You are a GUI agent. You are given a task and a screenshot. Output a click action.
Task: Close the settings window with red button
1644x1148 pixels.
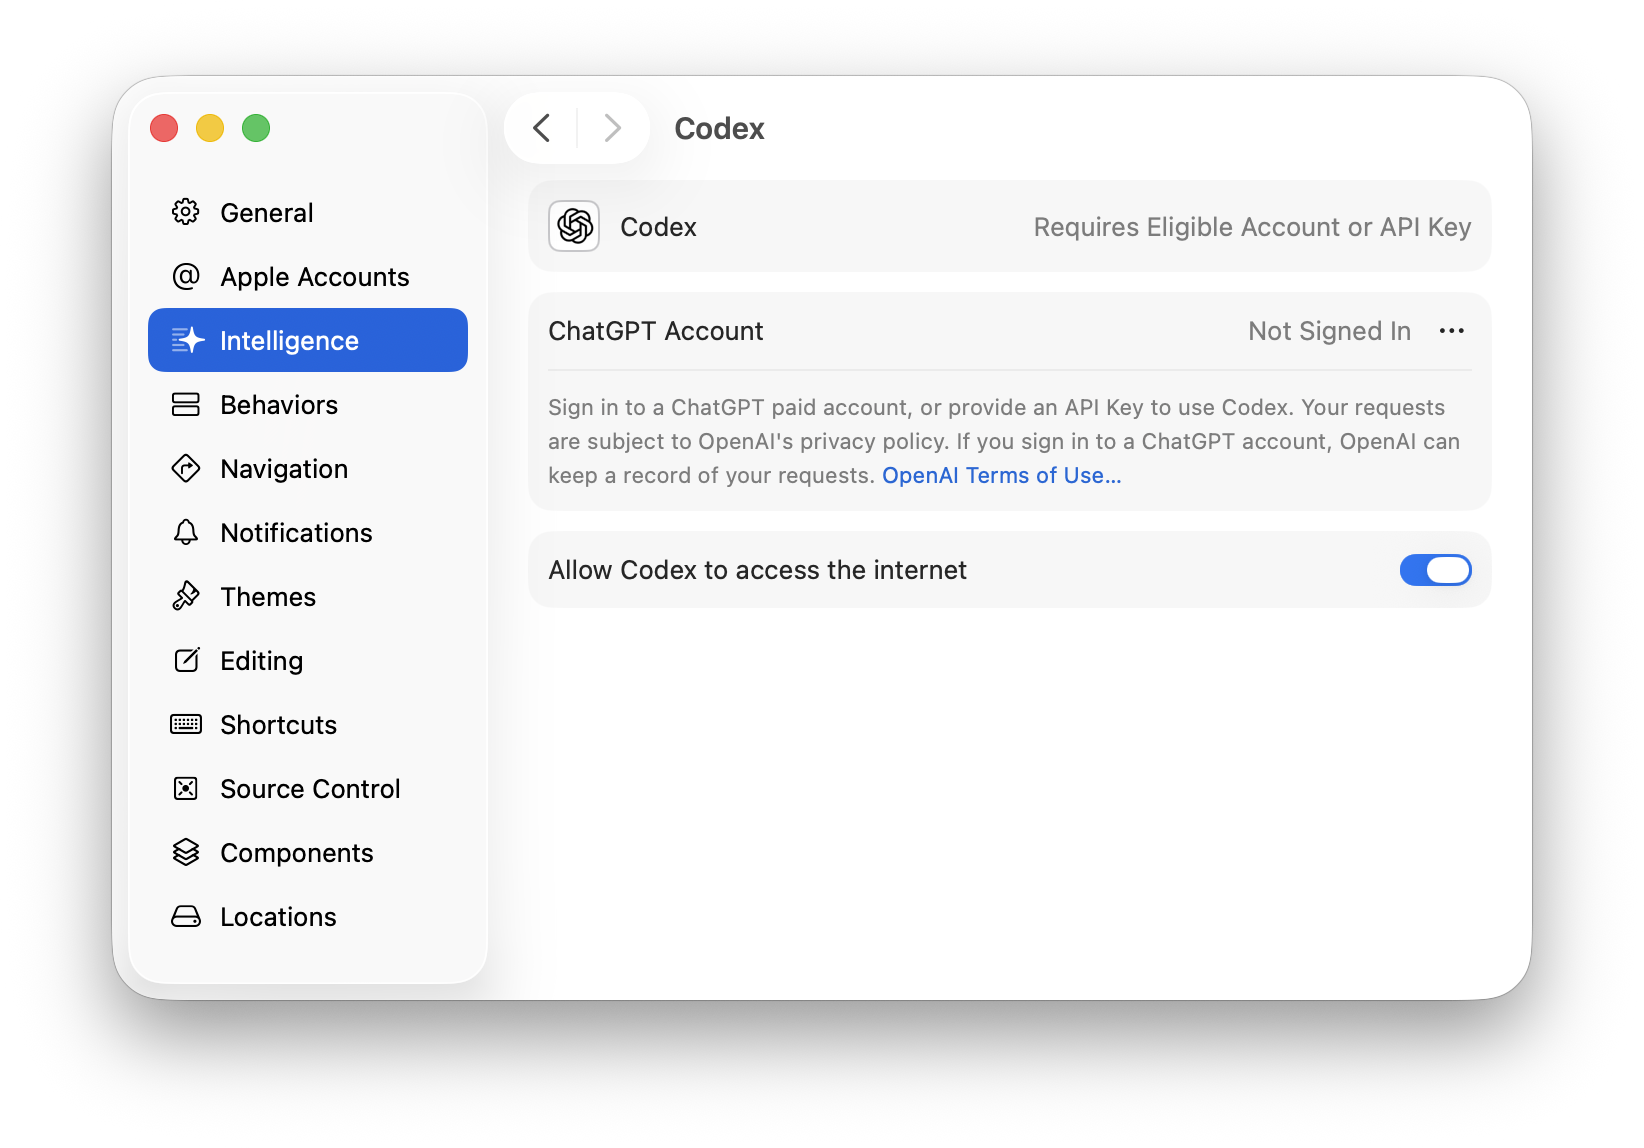click(164, 128)
